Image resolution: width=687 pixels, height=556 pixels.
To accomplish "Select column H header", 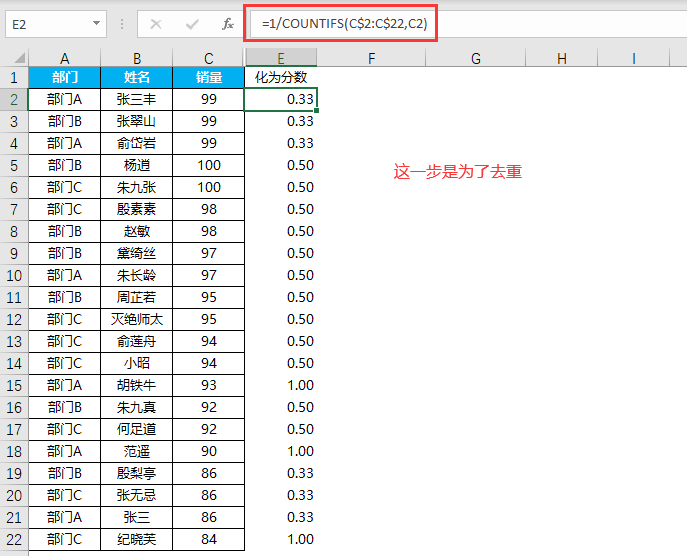I will point(562,58).
